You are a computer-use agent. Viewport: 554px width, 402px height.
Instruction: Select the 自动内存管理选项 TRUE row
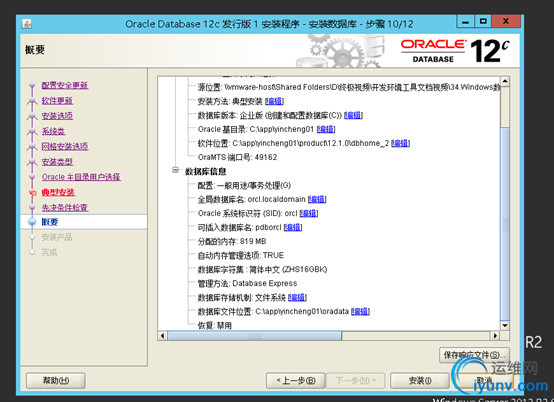click(241, 255)
